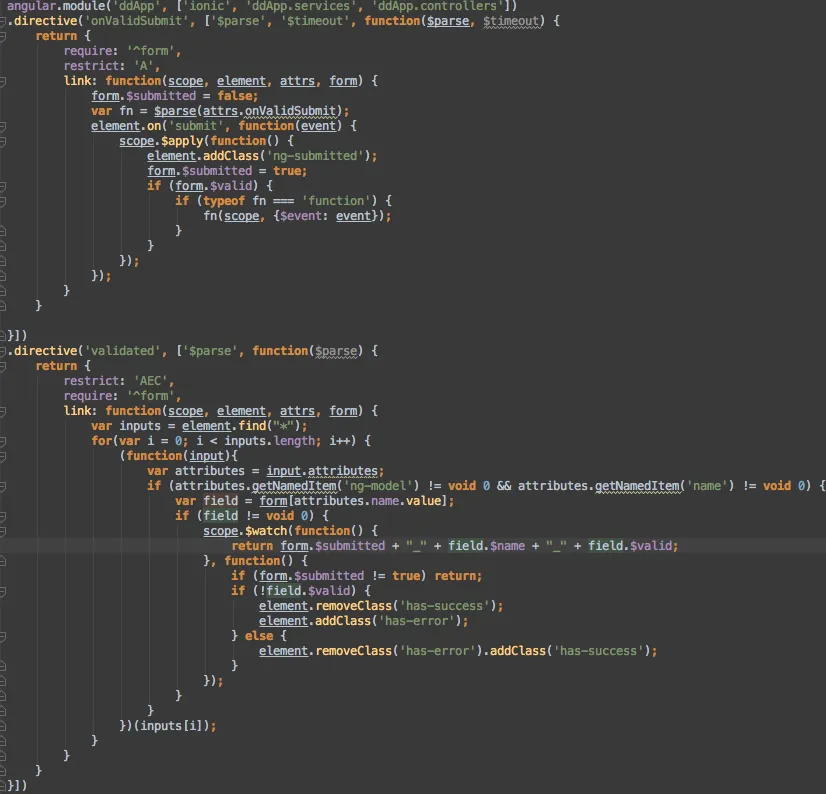Screen dimensions: 826x794
Task: Click 'input' parameter in function(input)
Action: pos(206,456)
